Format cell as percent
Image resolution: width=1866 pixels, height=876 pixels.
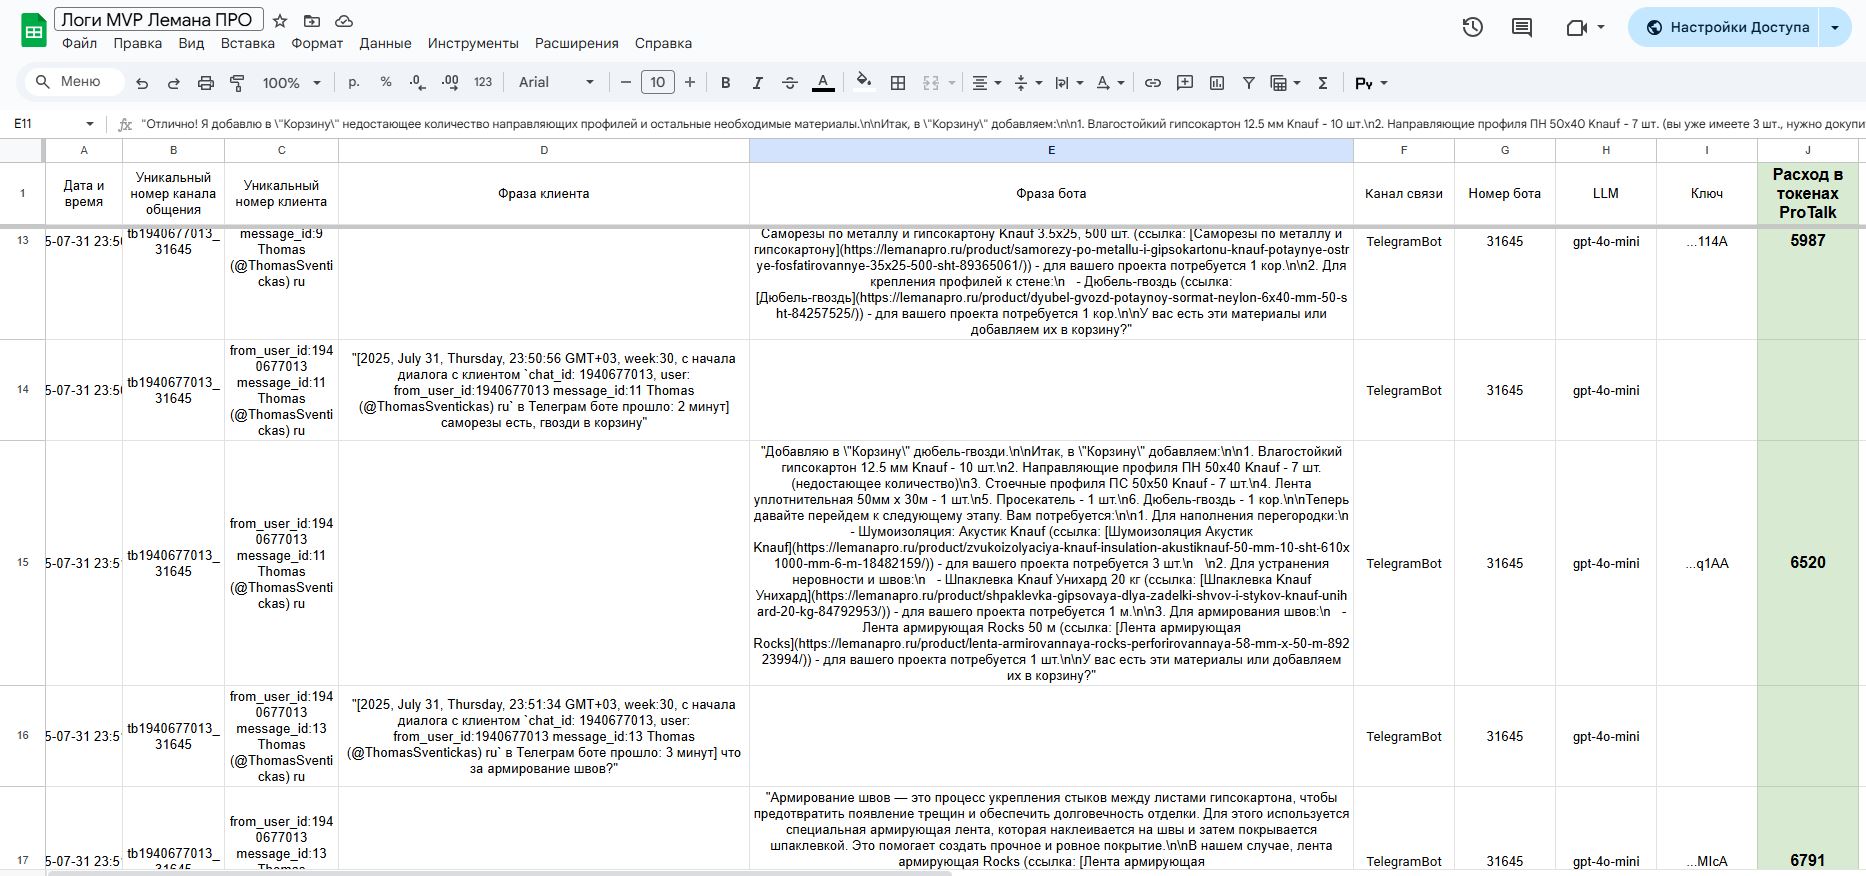point(386,82)
